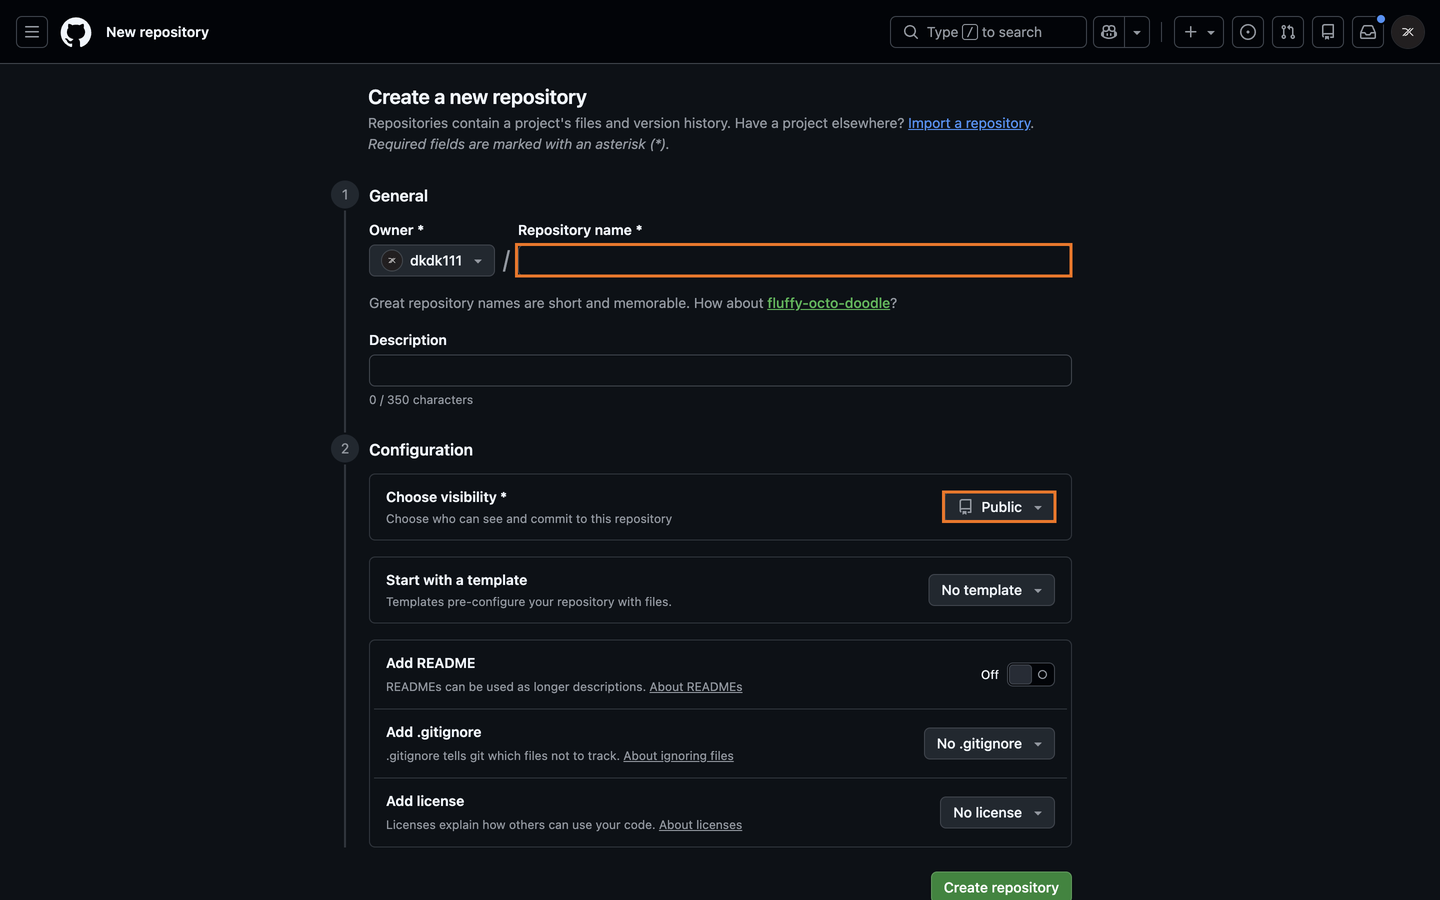This screenshot has width=1440, height=900.
Task: Open the About licenses link
Action: click(700, 825)
